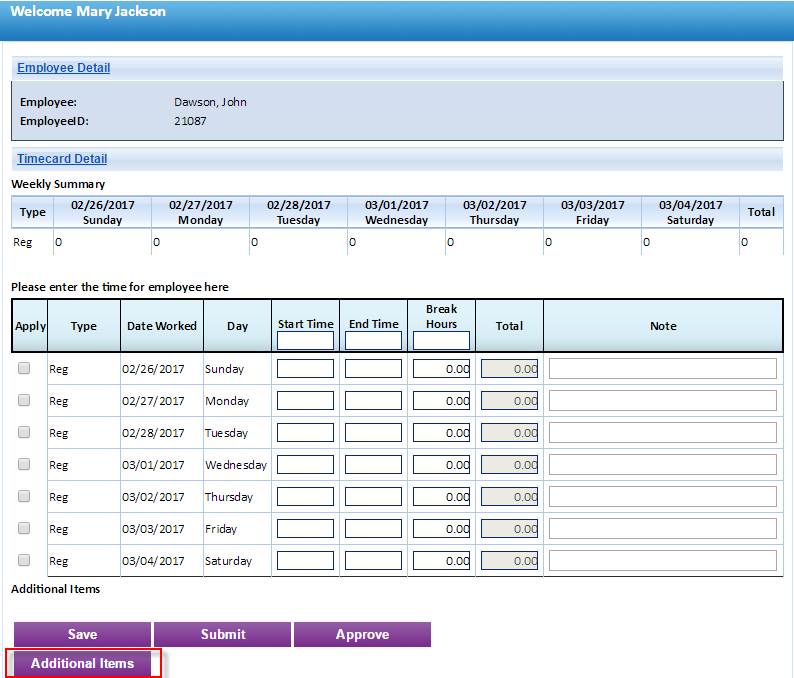
Task: Tick the Apply checkbox for Friday
Action: [24, 528]
